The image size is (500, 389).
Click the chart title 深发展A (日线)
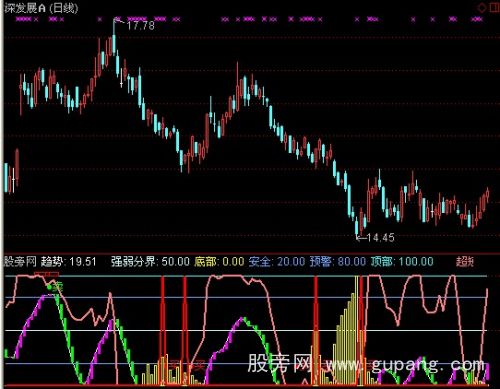pos(41,8)
